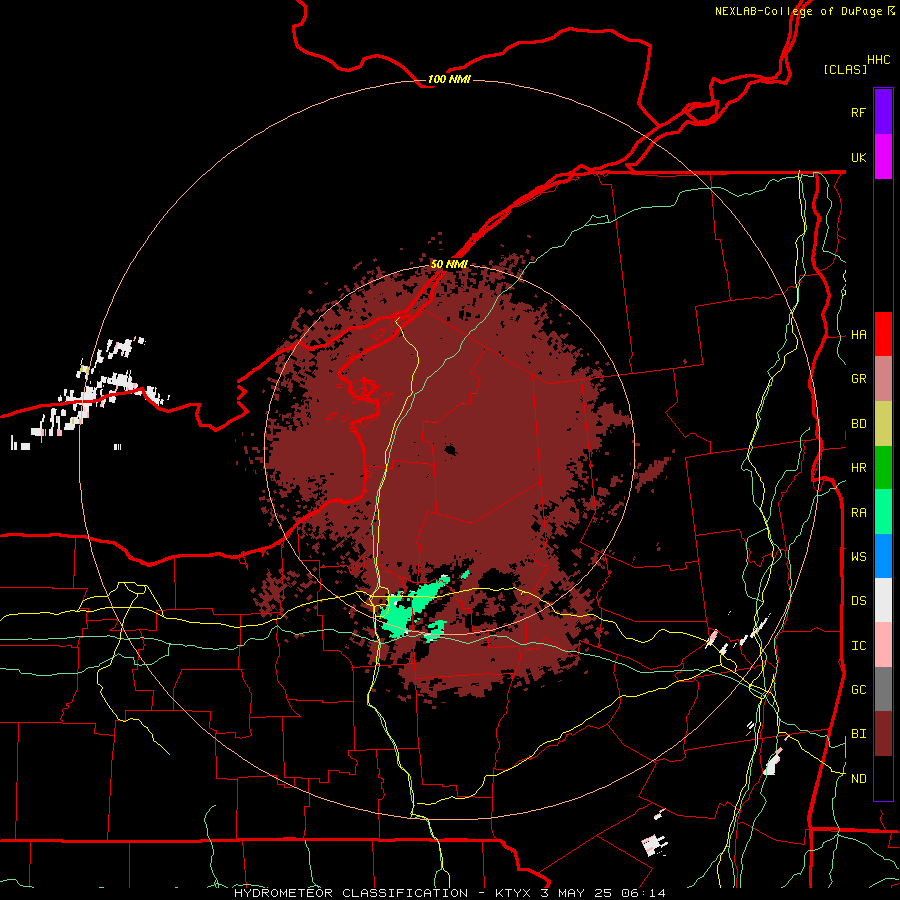Click the HHC product label
This screenshot has height=900, width=900.
point(878,60)
